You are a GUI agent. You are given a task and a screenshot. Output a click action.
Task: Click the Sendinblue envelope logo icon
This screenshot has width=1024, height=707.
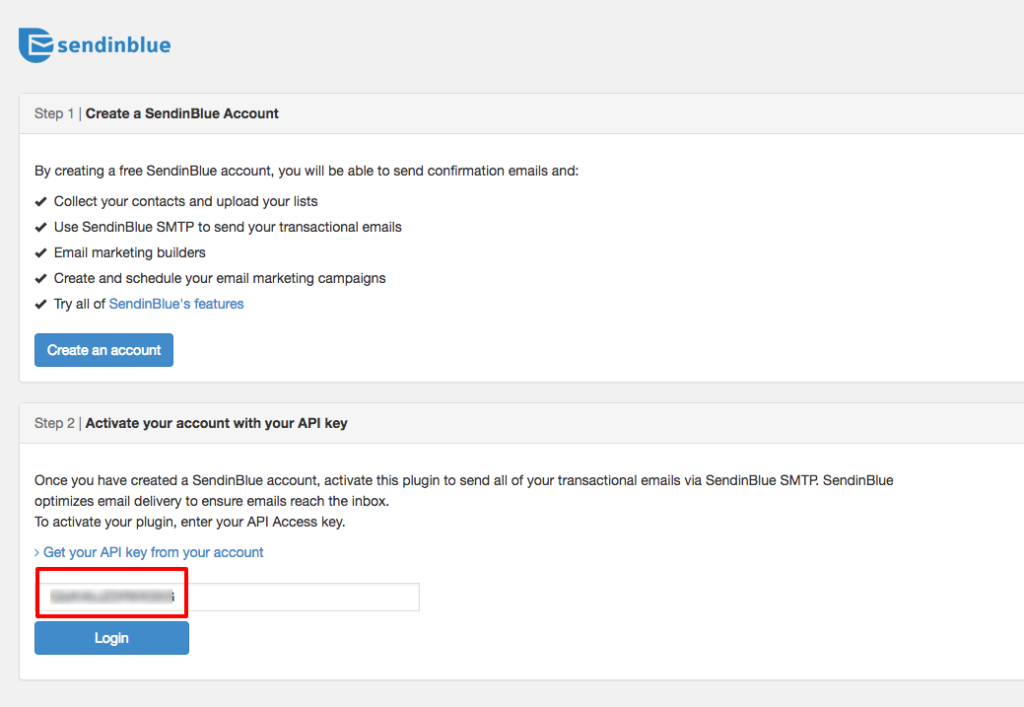click(35, 45)
